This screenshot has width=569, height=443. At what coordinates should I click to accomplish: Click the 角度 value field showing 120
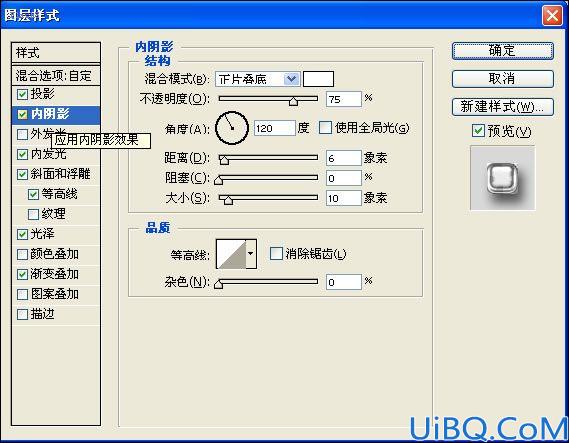click(275, 128)
